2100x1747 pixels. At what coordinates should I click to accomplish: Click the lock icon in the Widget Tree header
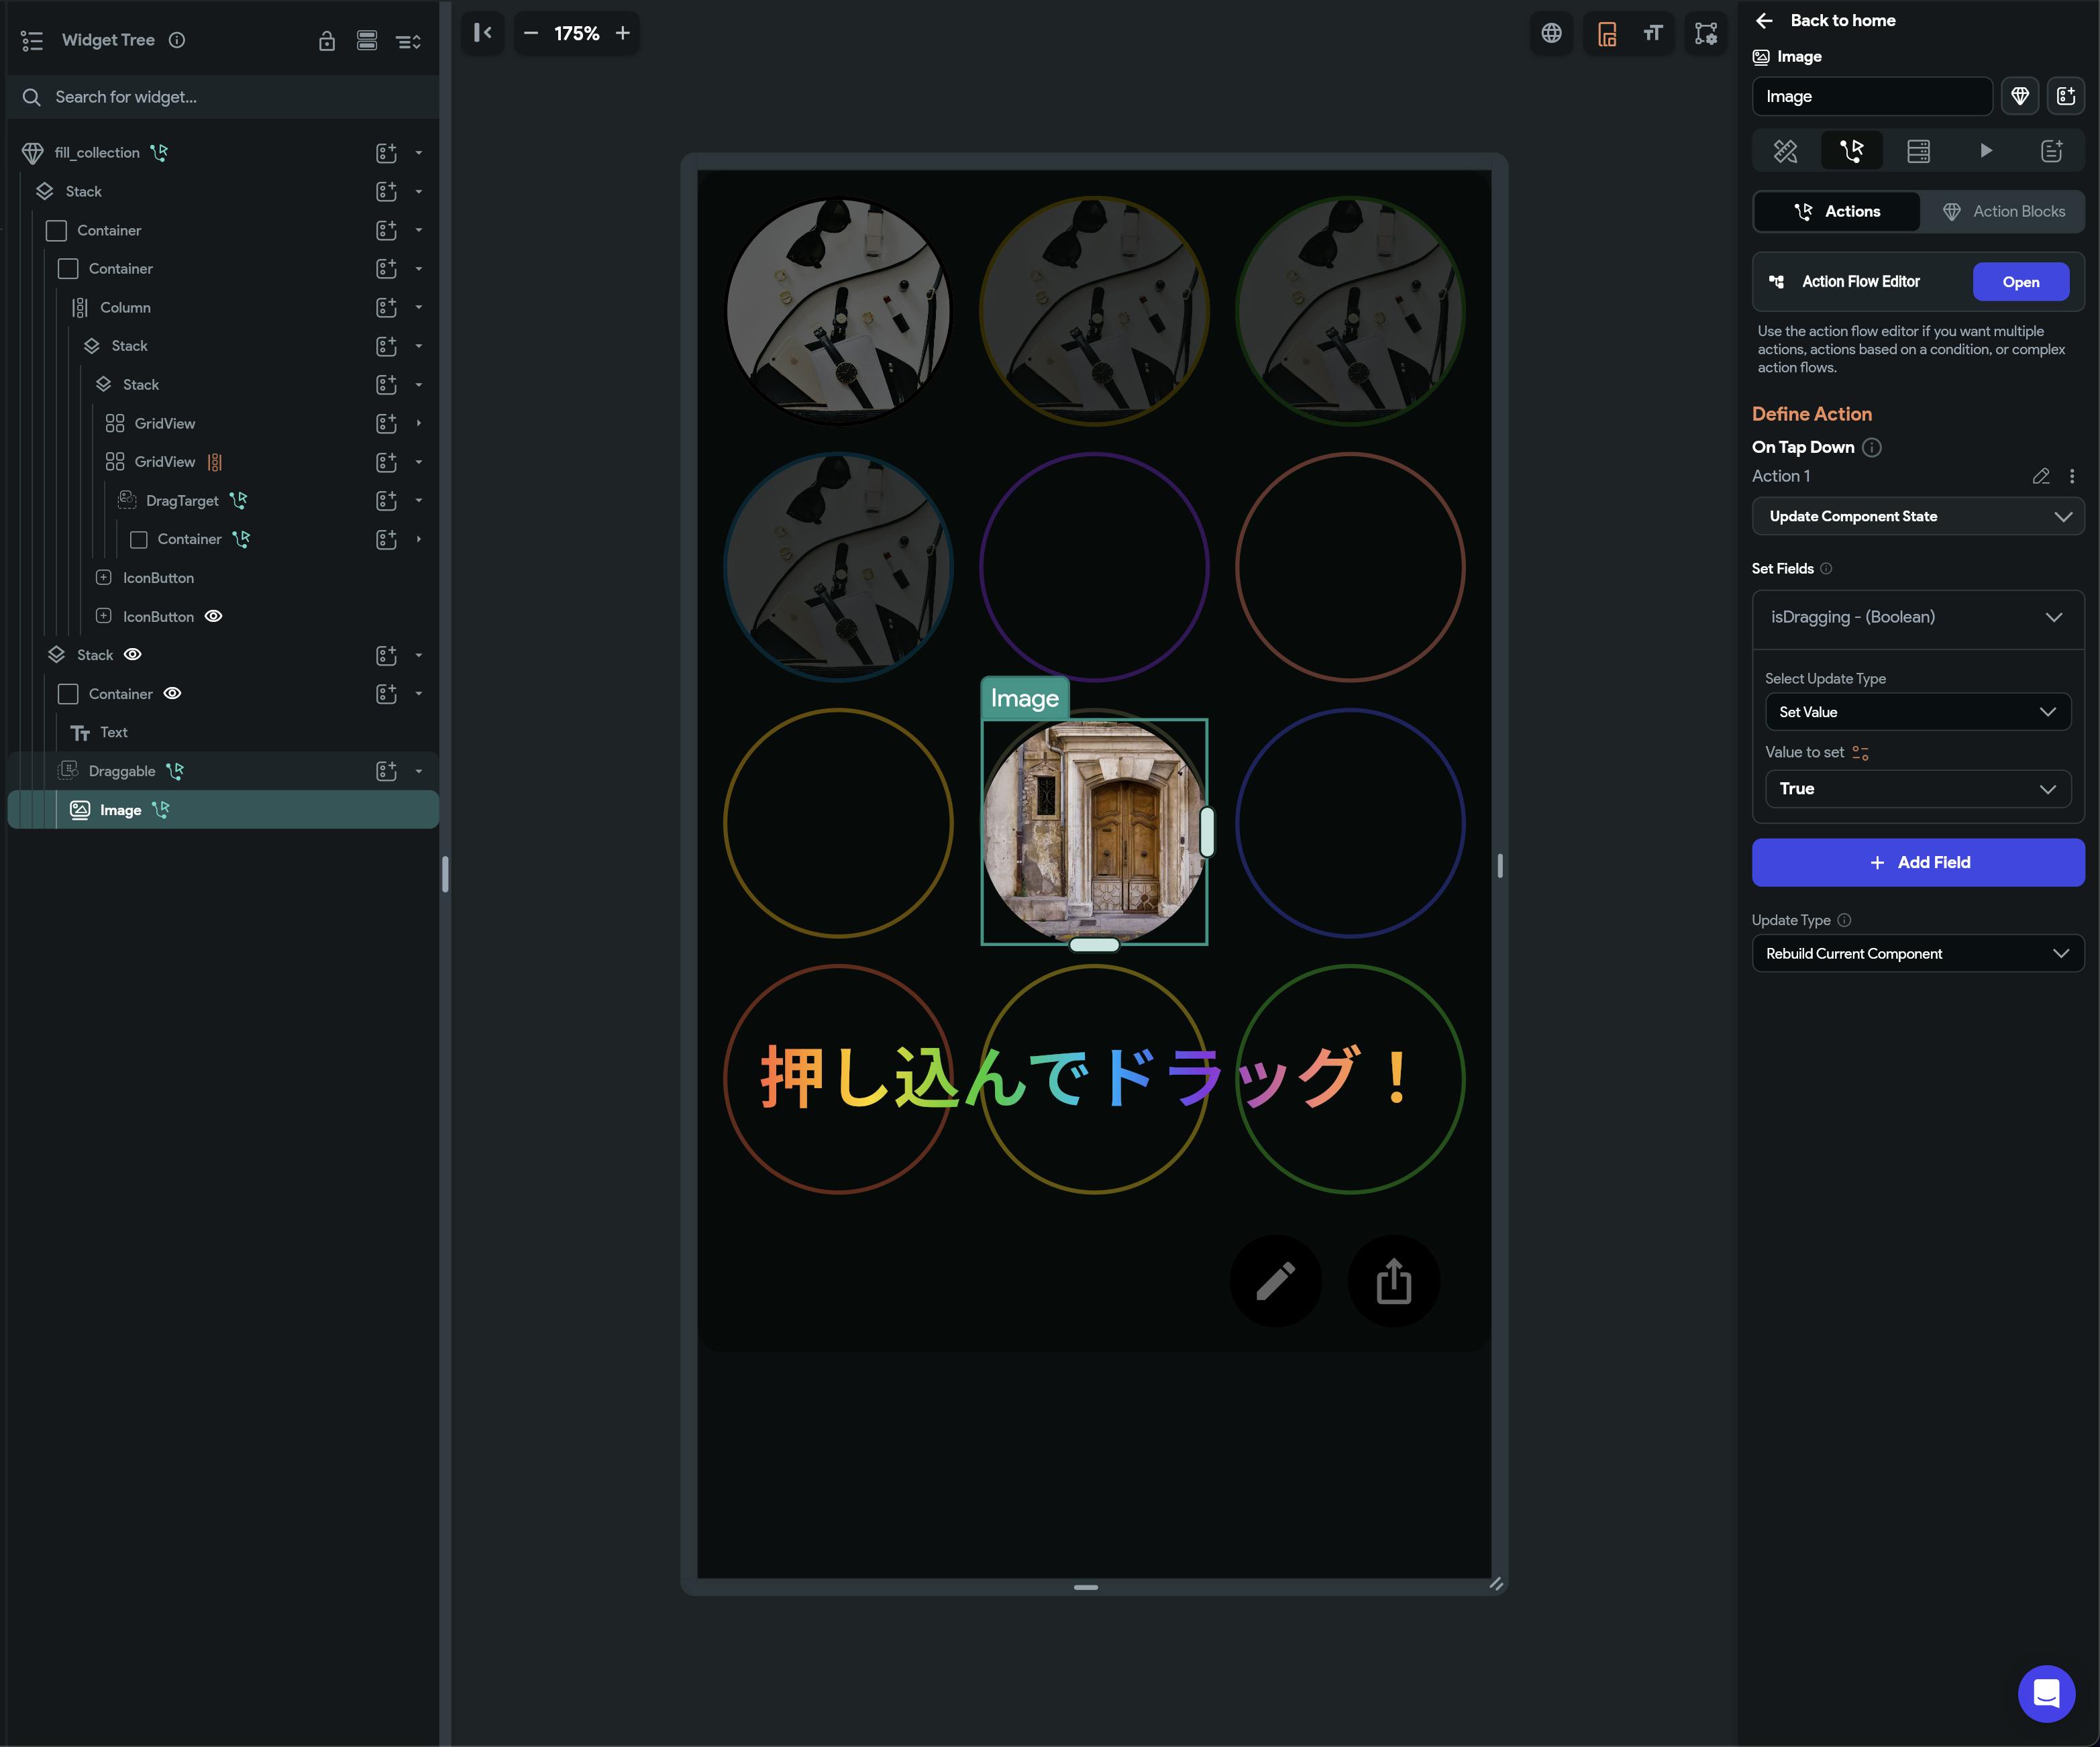click(327, 41)
